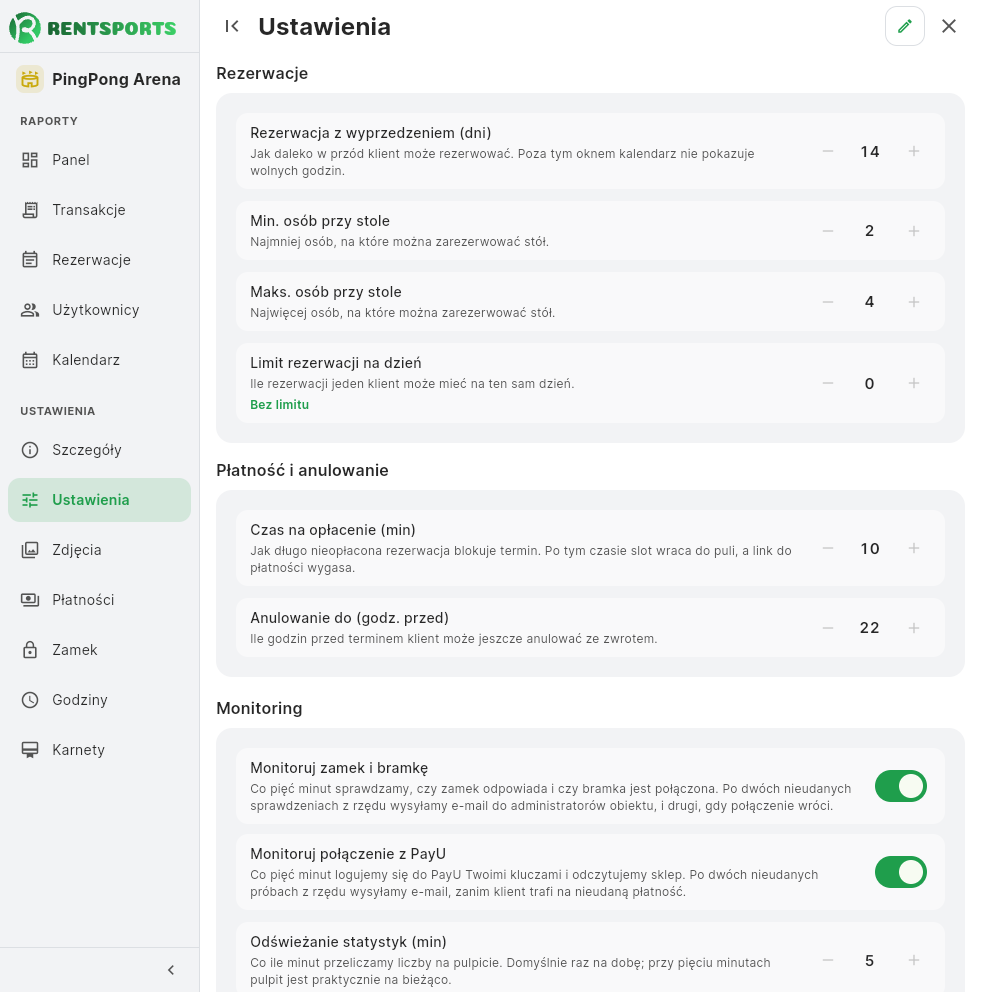The width and height of the screenshot is (981, 992).
Task: Toggle off Monitoruj połączenie z PayU
Action: point(901,872)
